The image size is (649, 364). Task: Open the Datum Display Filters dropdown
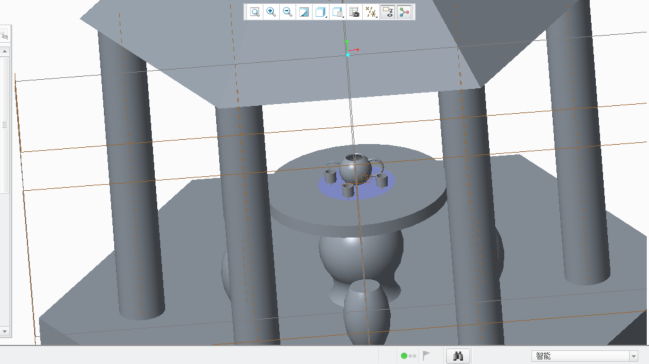pos(371,12)
